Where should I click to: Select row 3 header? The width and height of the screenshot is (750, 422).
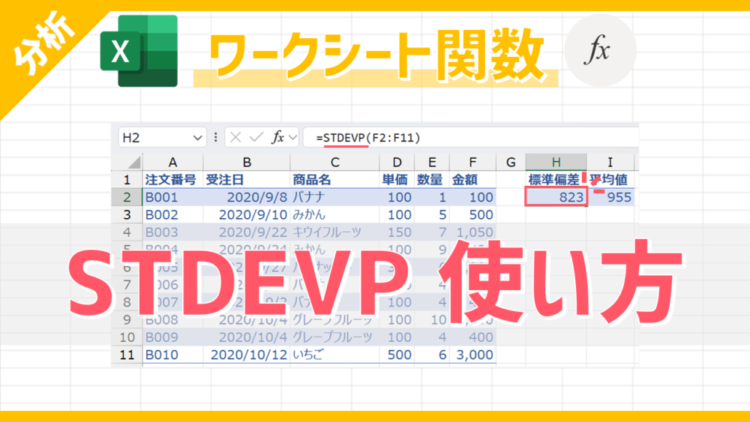(x=127, y=215)
